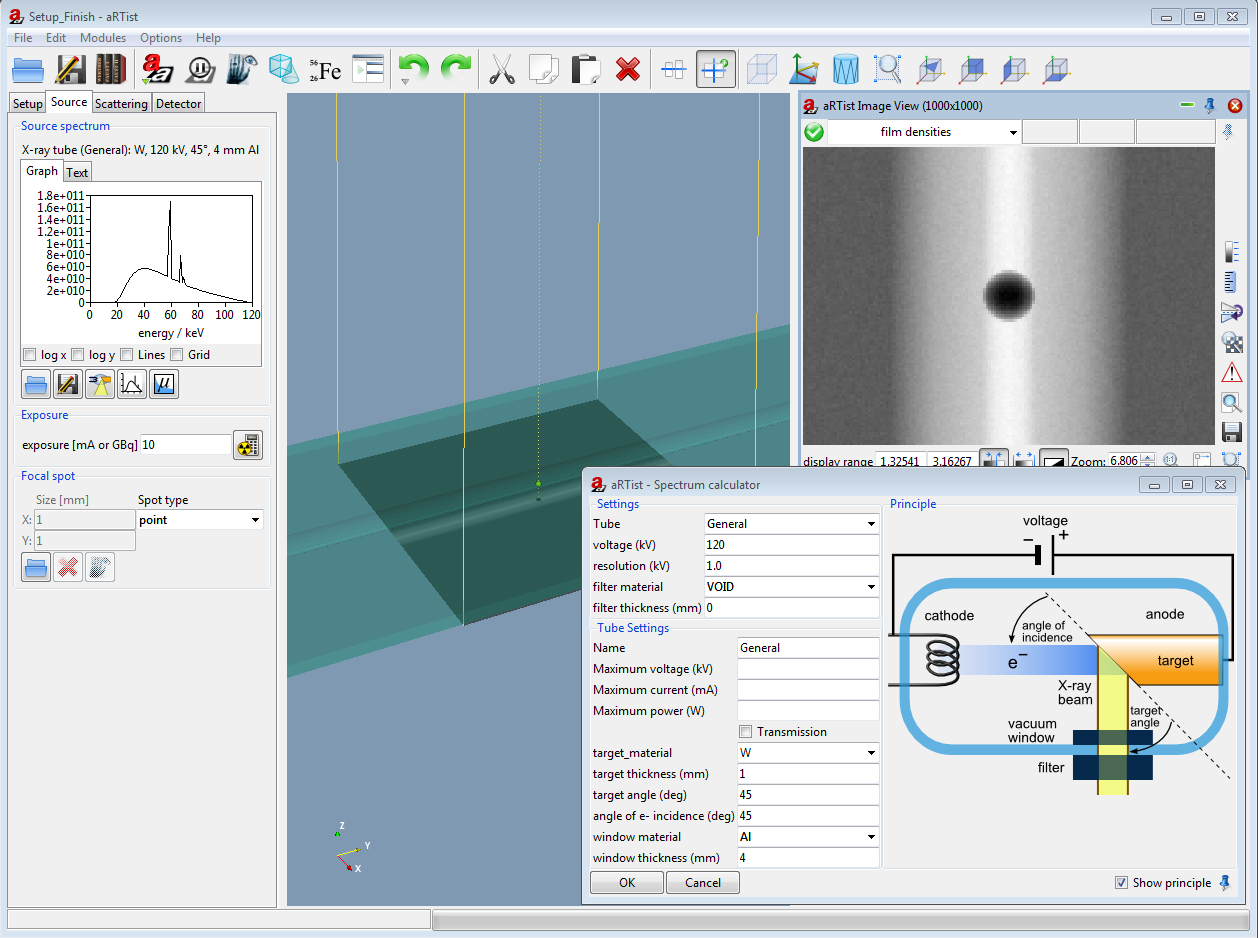Open a project with the main toolbar folder icon
1258x938 pixels.
(x=28, y=70)
